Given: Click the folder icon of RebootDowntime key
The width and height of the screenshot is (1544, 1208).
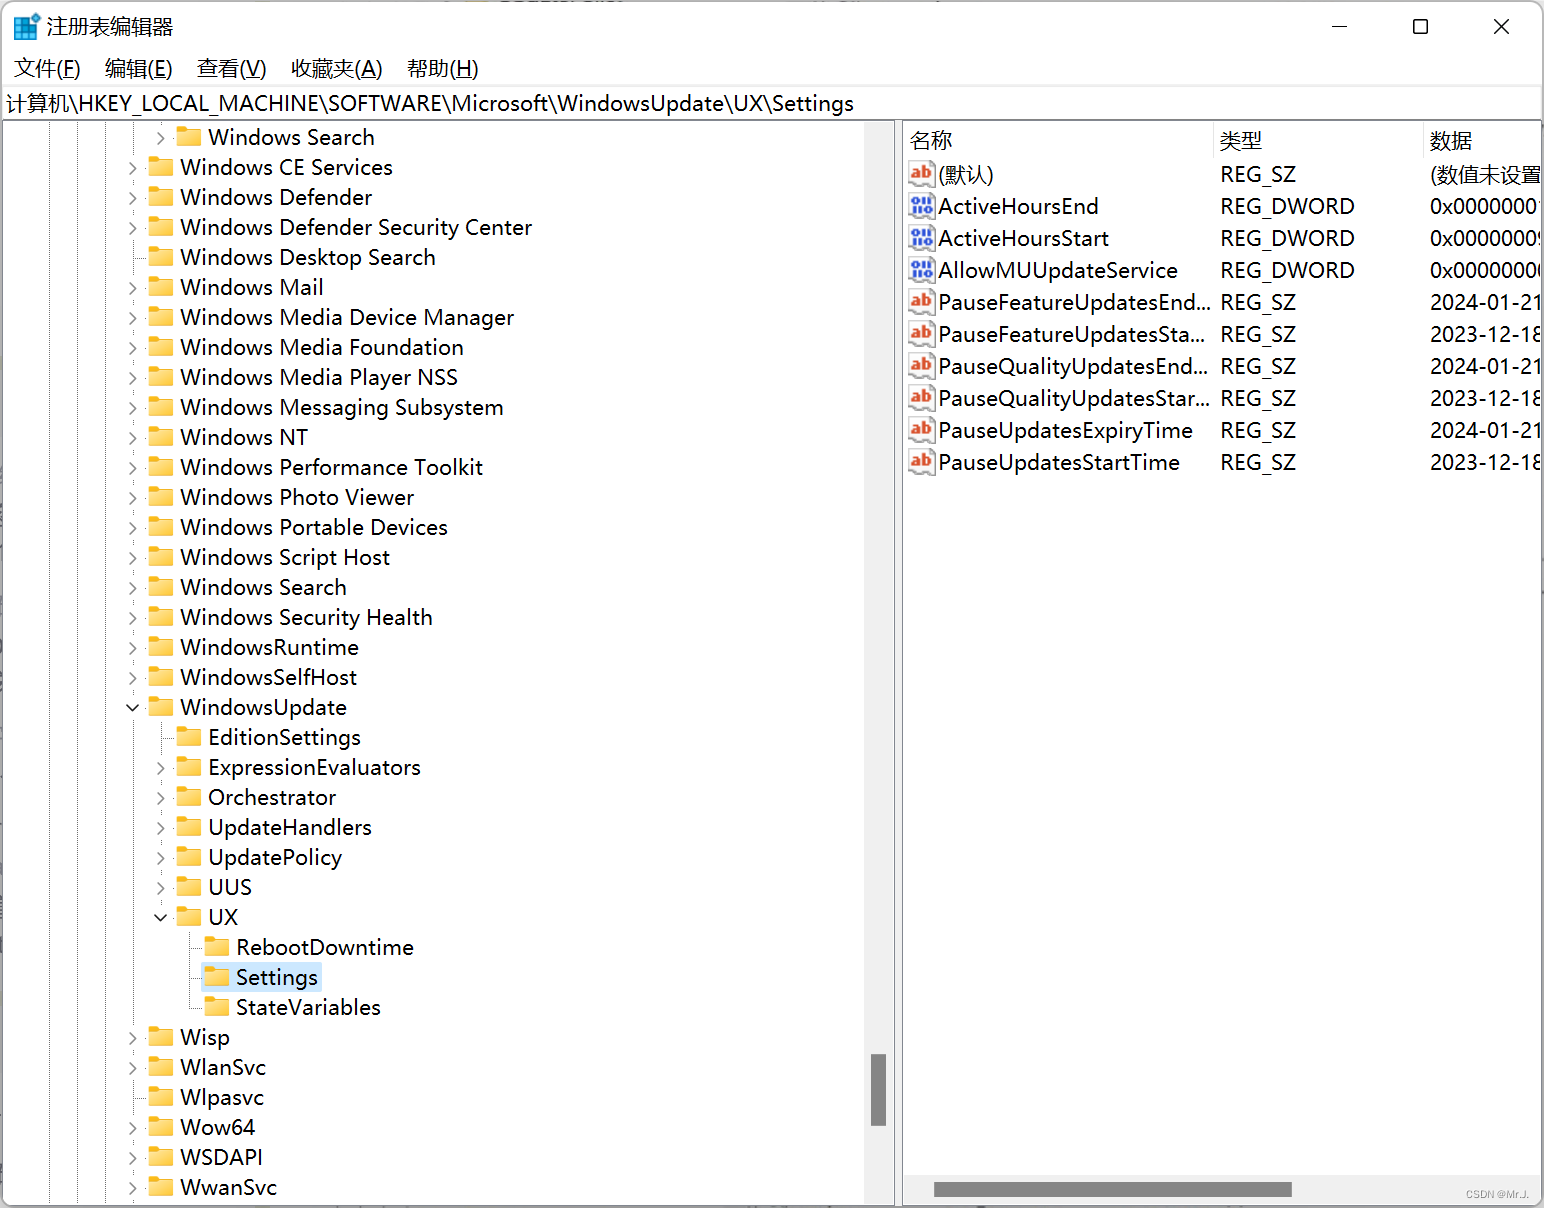Looking at the screenshot, I should (x=217, y=946).
